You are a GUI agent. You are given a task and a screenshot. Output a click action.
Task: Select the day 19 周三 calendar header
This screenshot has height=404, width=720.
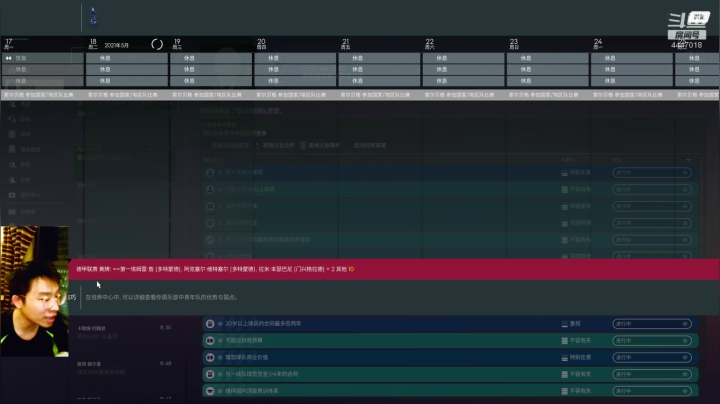(177, 44)
